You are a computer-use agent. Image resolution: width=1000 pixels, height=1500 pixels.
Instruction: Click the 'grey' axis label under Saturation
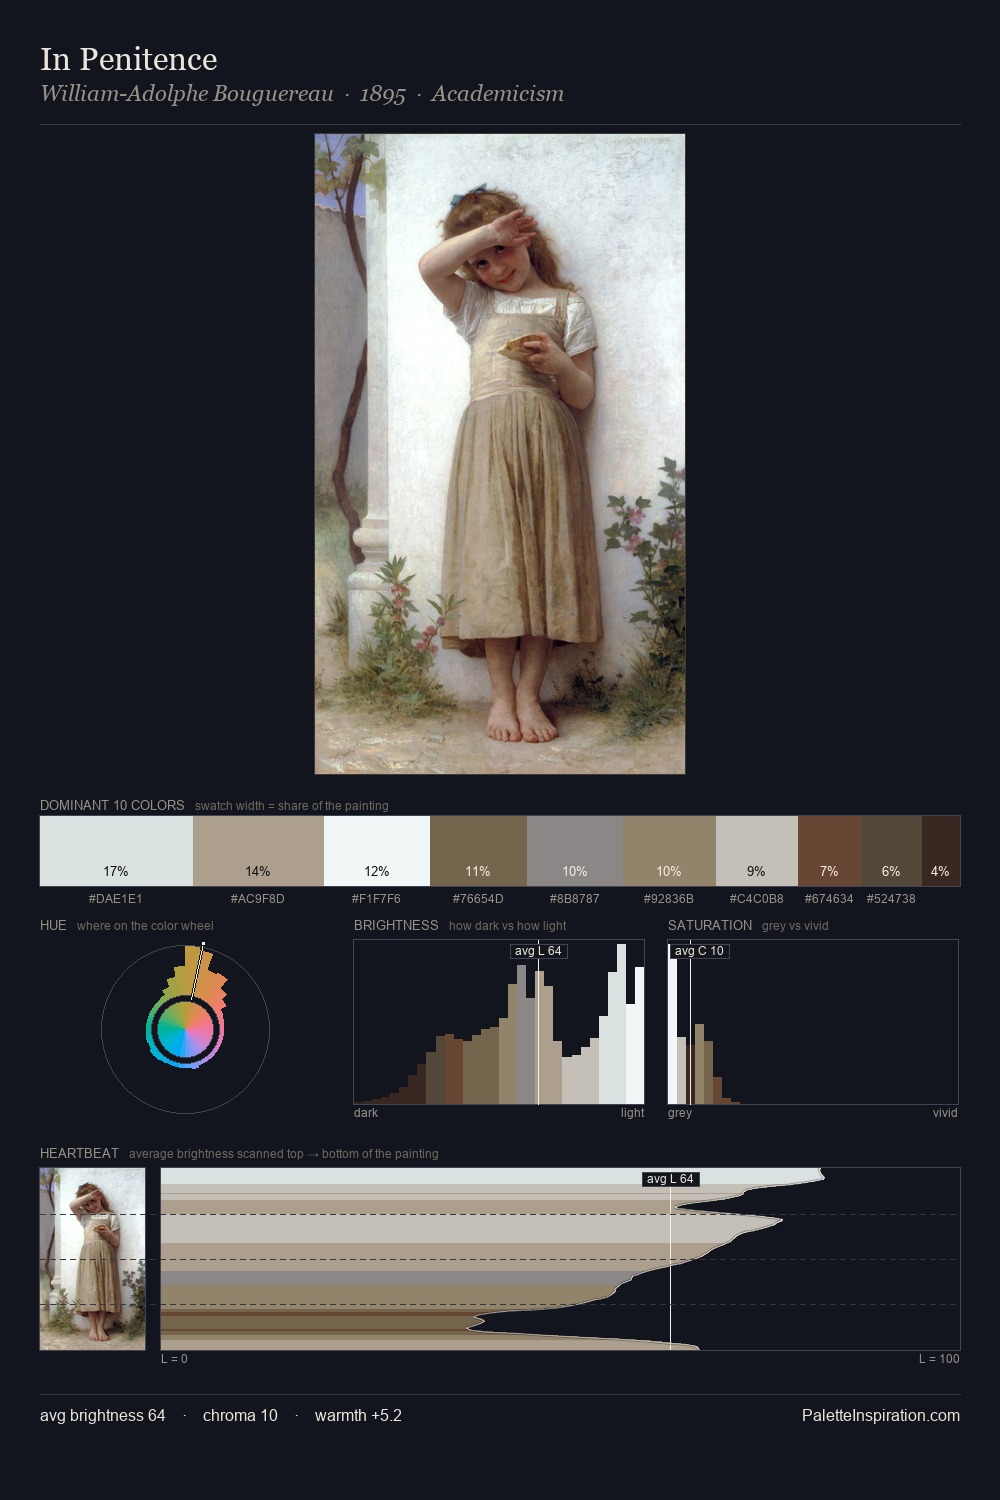[680, 1113]
